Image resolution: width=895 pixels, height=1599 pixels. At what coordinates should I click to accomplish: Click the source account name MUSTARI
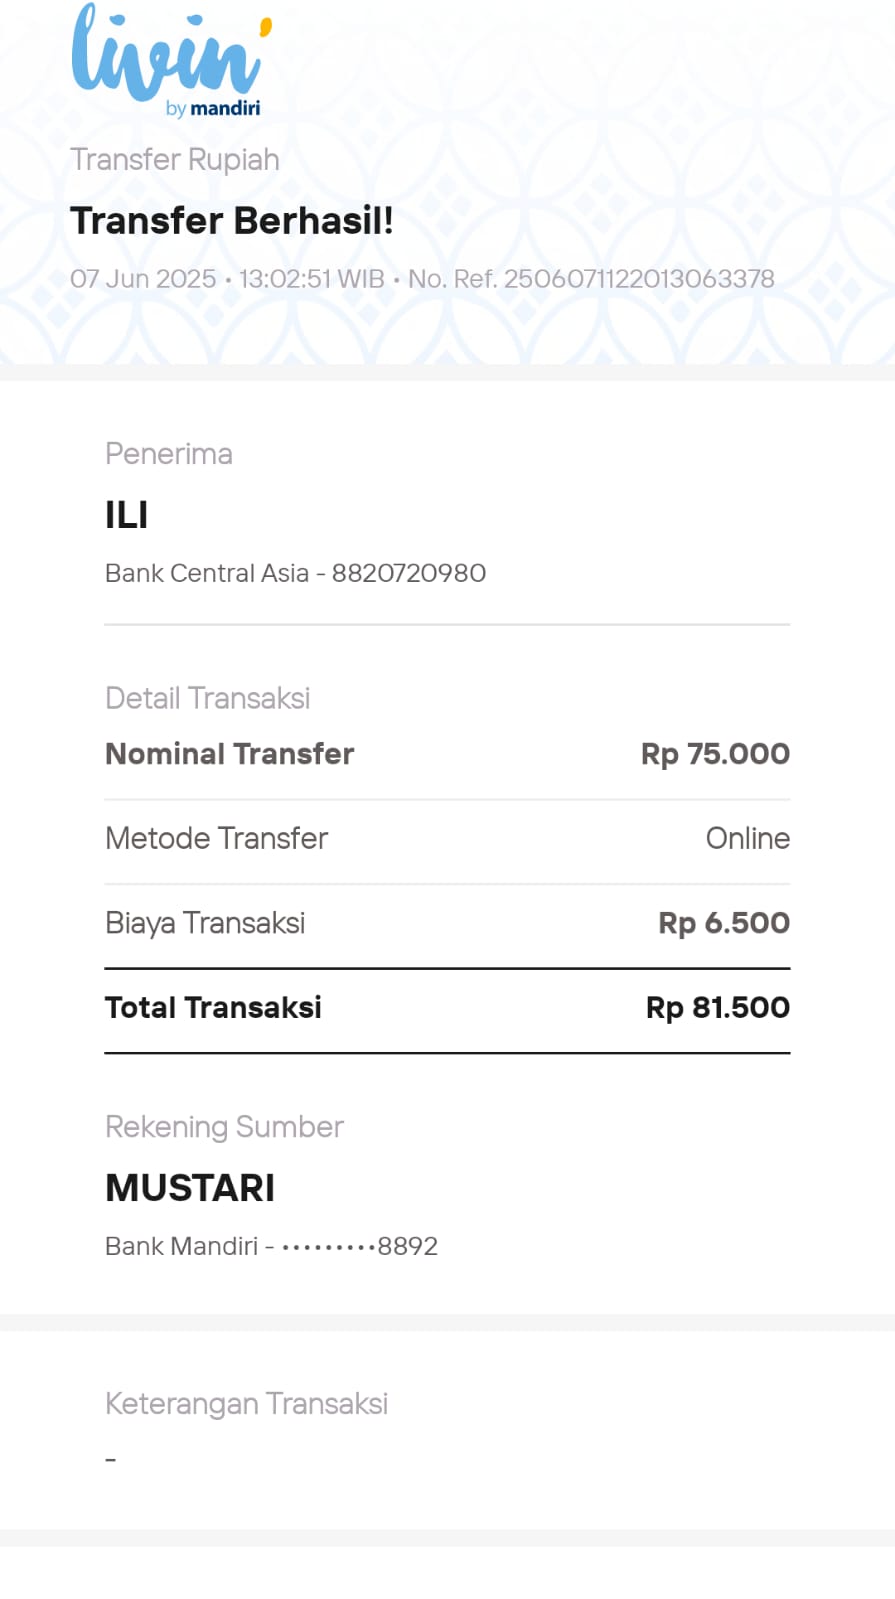point(190,1188)
